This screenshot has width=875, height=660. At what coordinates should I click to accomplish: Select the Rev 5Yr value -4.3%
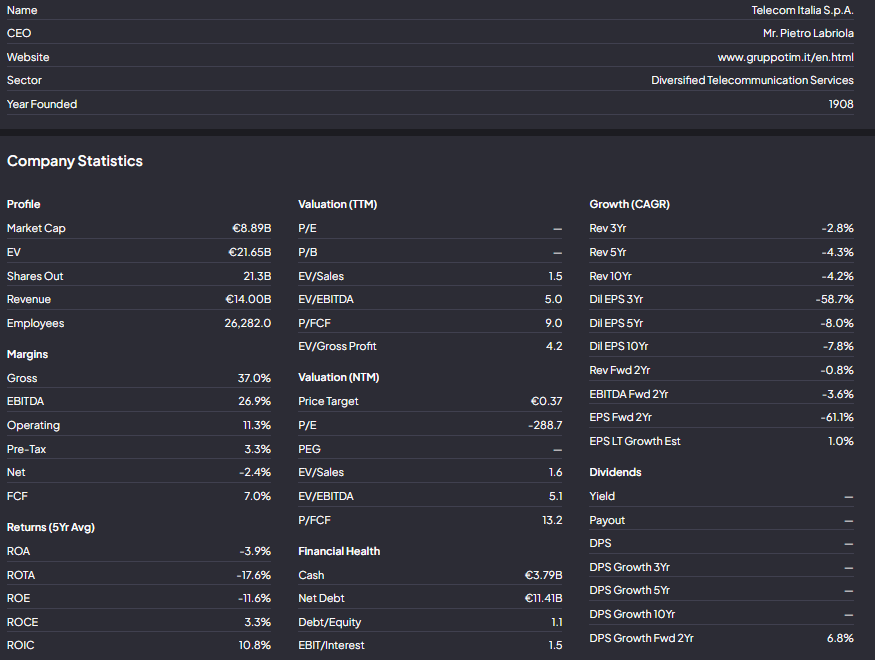838,252
